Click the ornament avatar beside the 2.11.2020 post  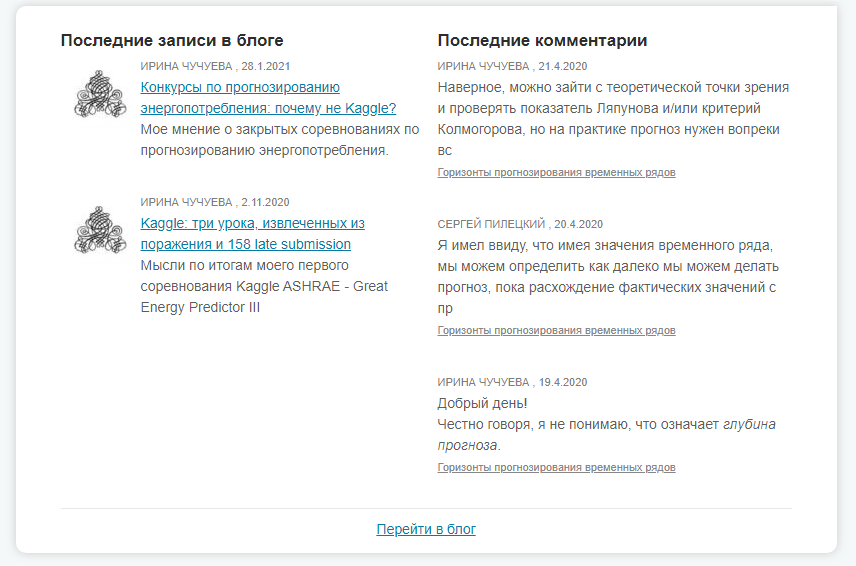(100, 230)
